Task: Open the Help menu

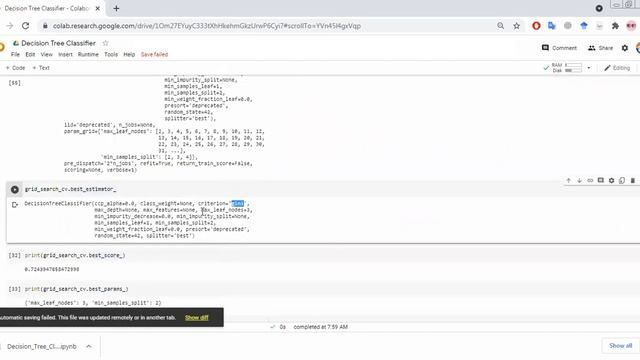Action: pyautogui.click(x=129, y=54)
